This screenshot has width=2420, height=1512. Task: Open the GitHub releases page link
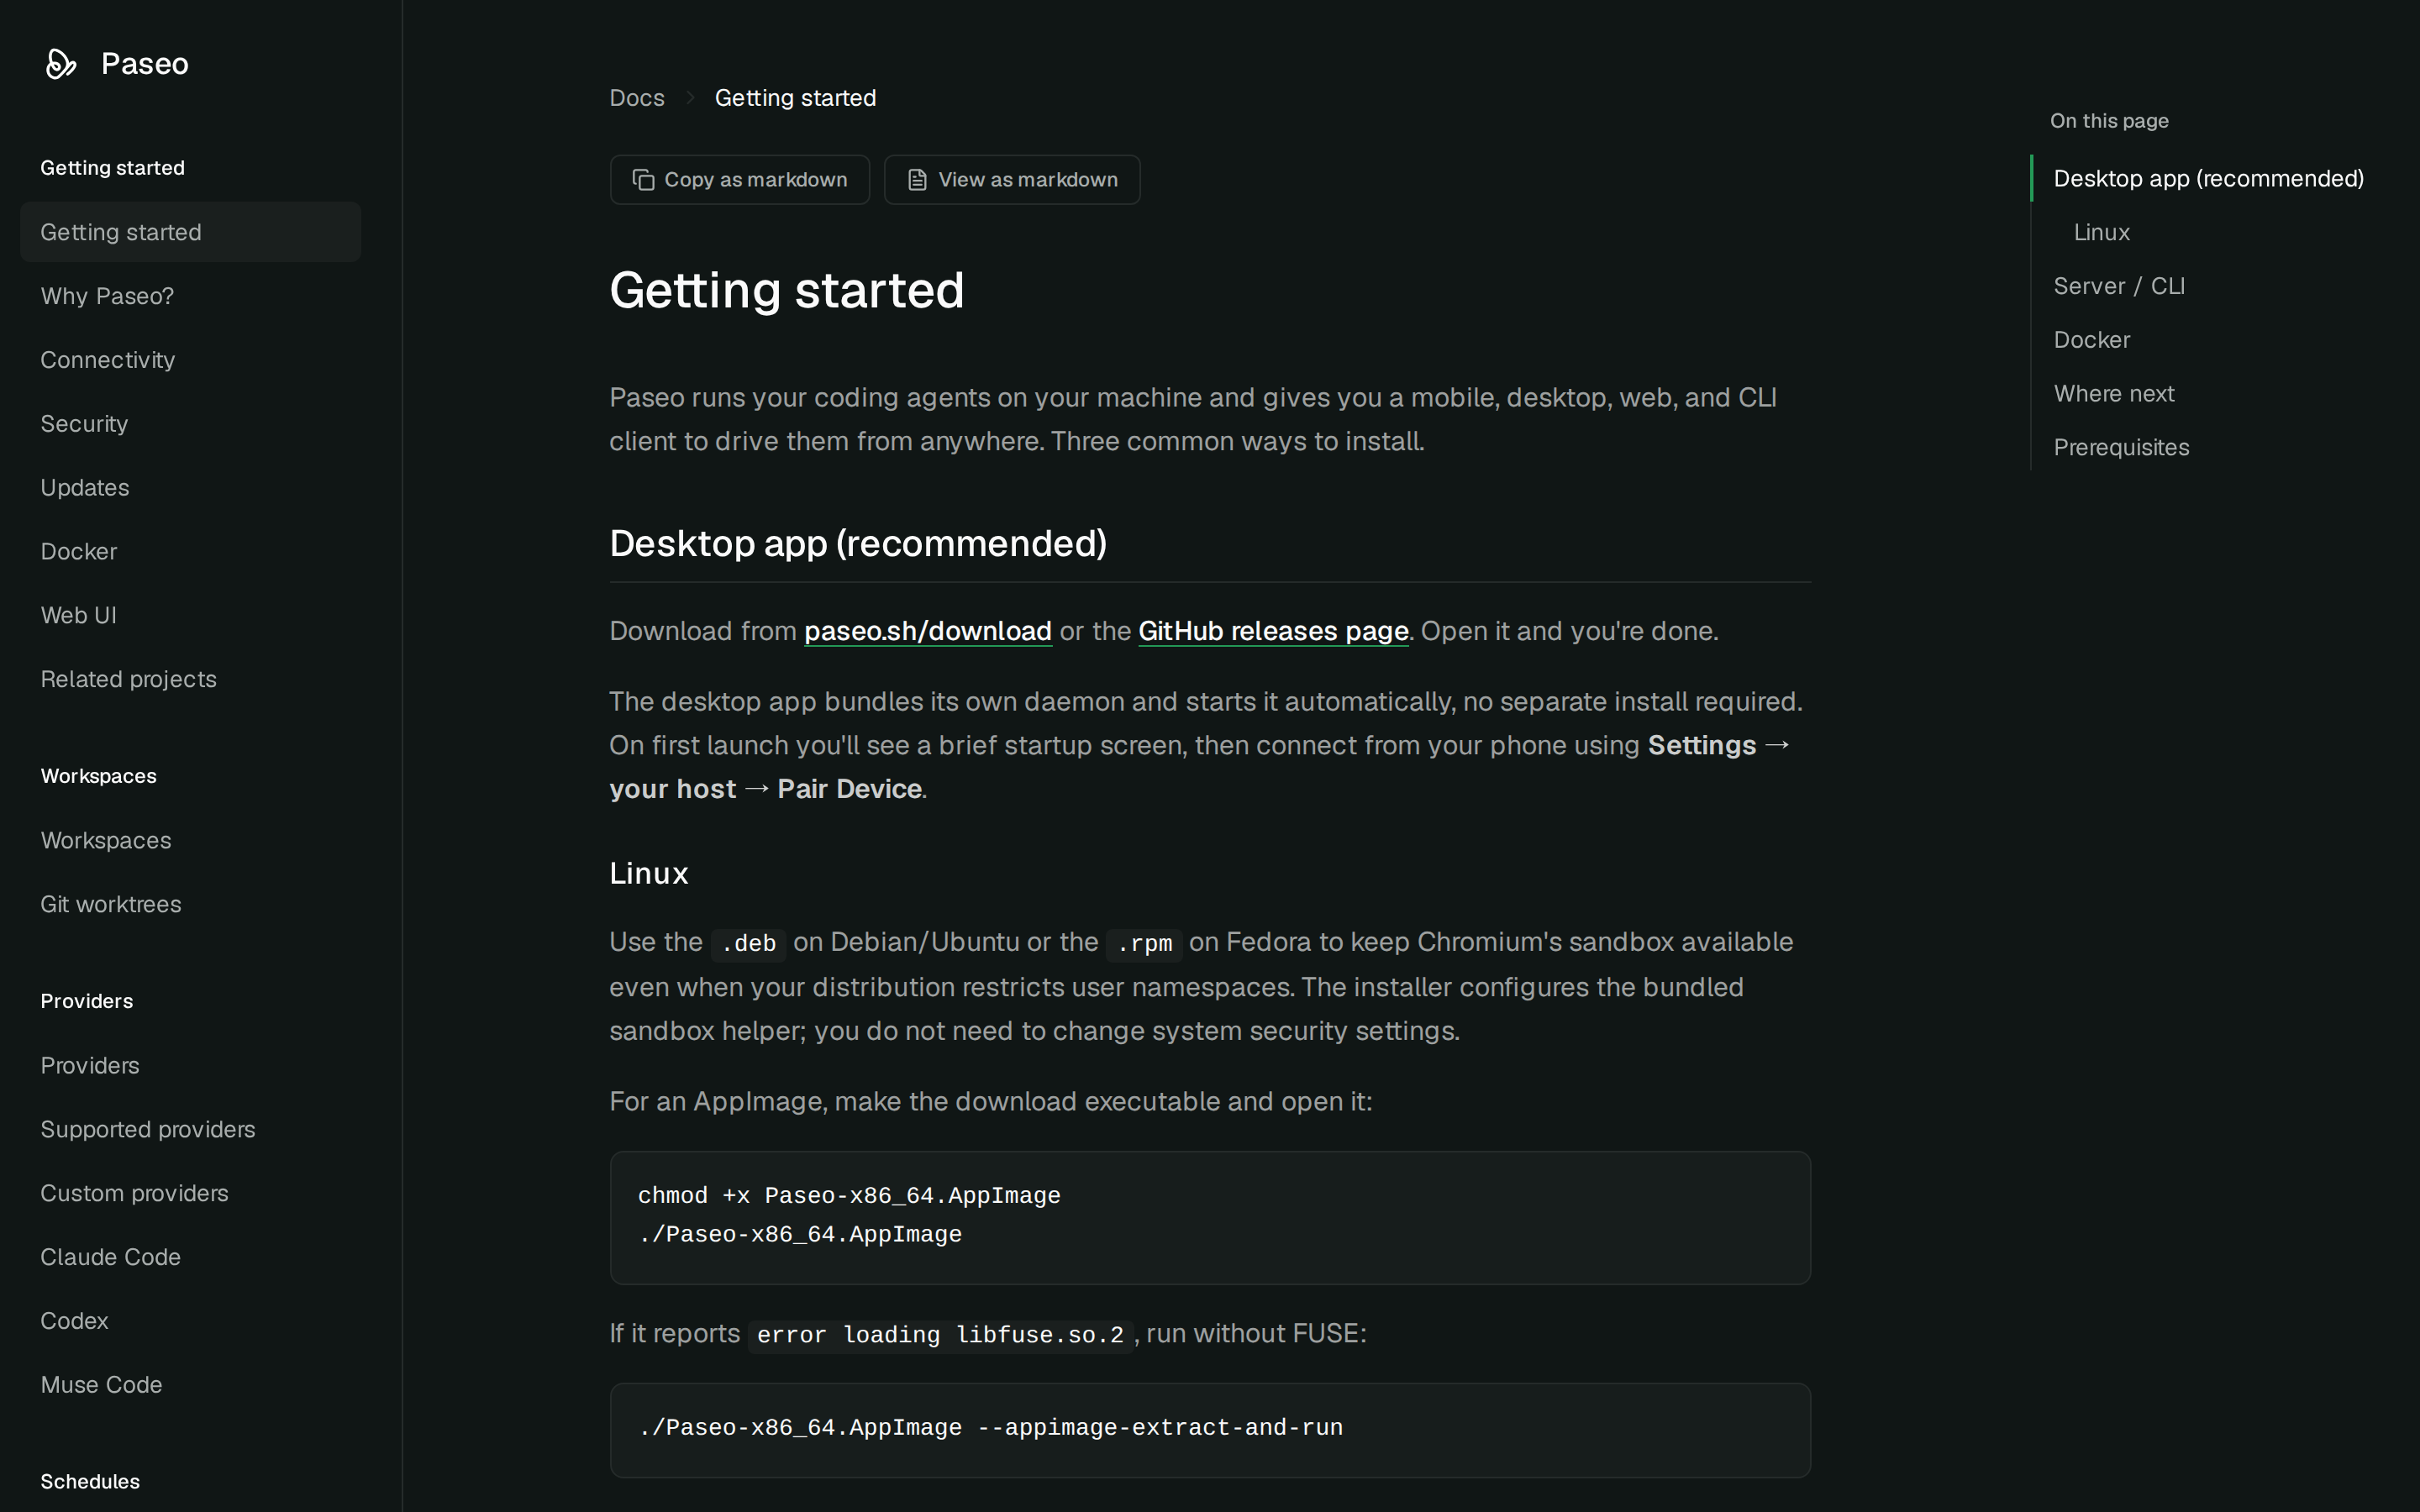tap(1273, 631)
